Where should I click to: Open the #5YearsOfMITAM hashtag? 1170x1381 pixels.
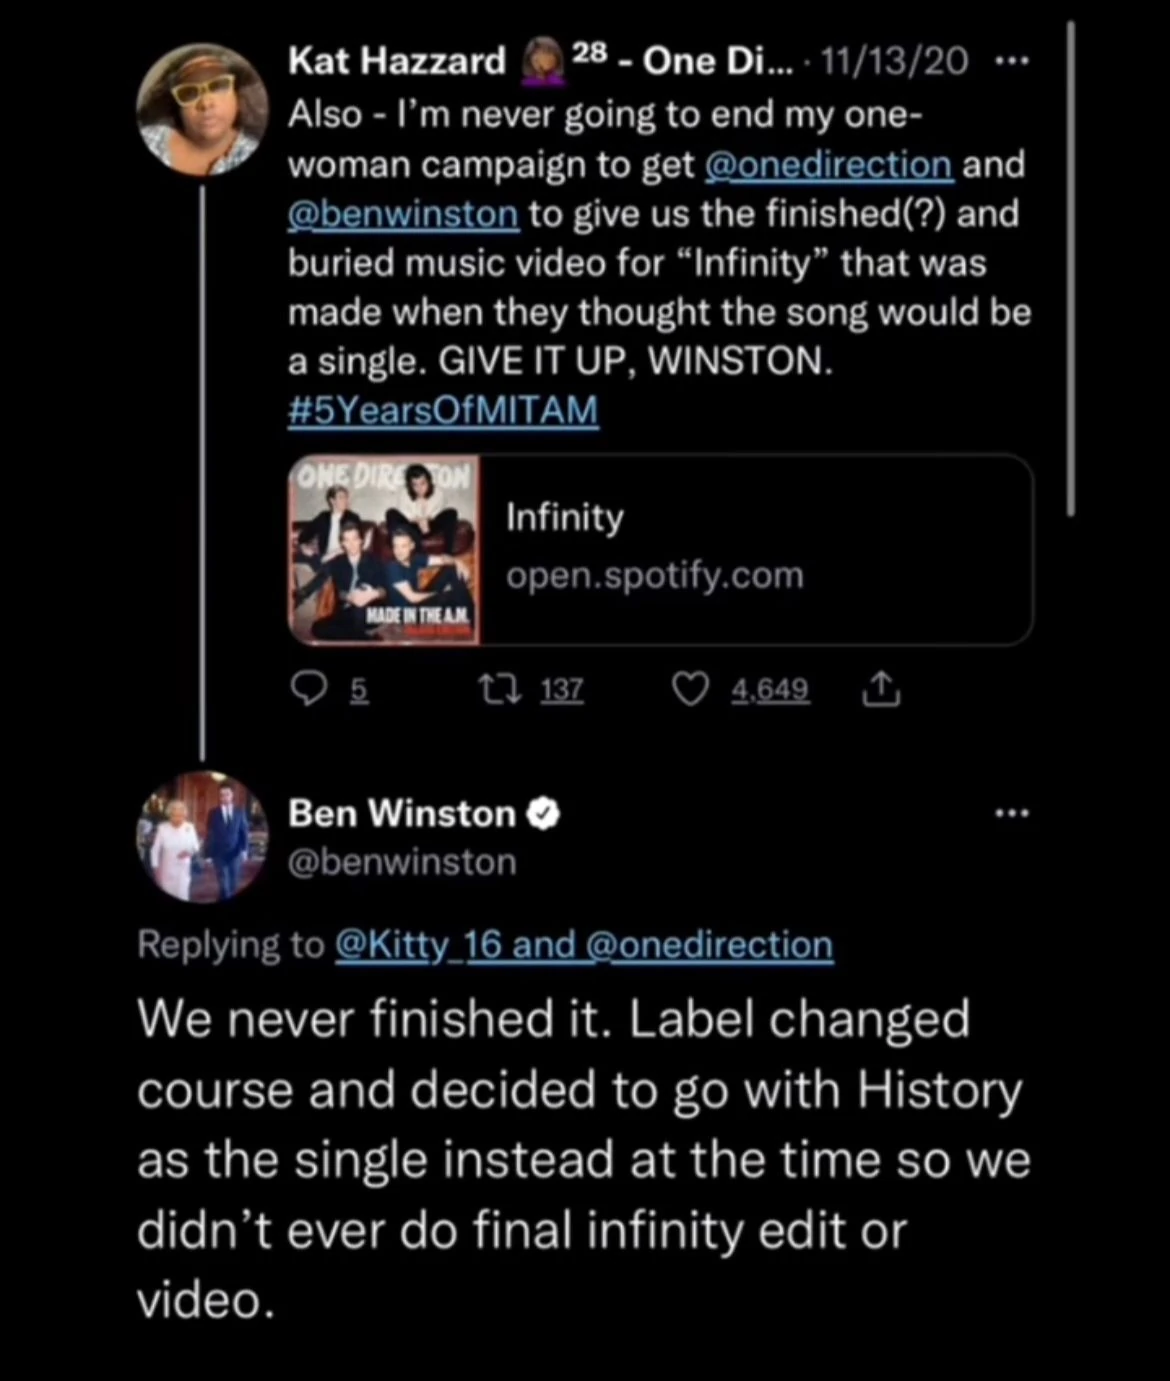443,410
